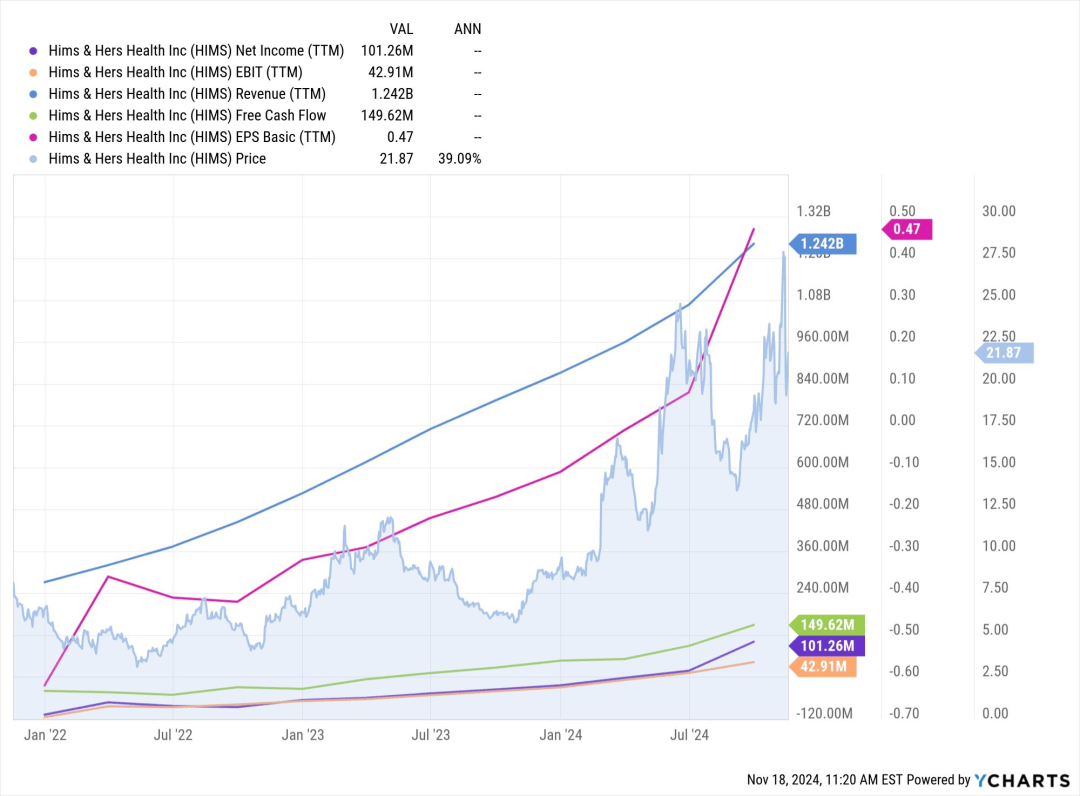Select the HIMS Net Income (TTM) legend label
The height and width of the screenshot is (796, 1080).
196,51
